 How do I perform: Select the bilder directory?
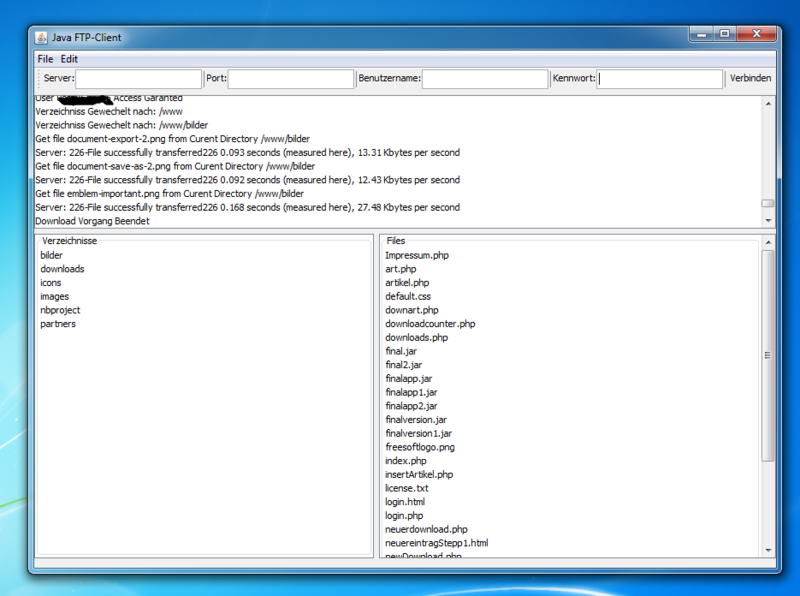51,255
